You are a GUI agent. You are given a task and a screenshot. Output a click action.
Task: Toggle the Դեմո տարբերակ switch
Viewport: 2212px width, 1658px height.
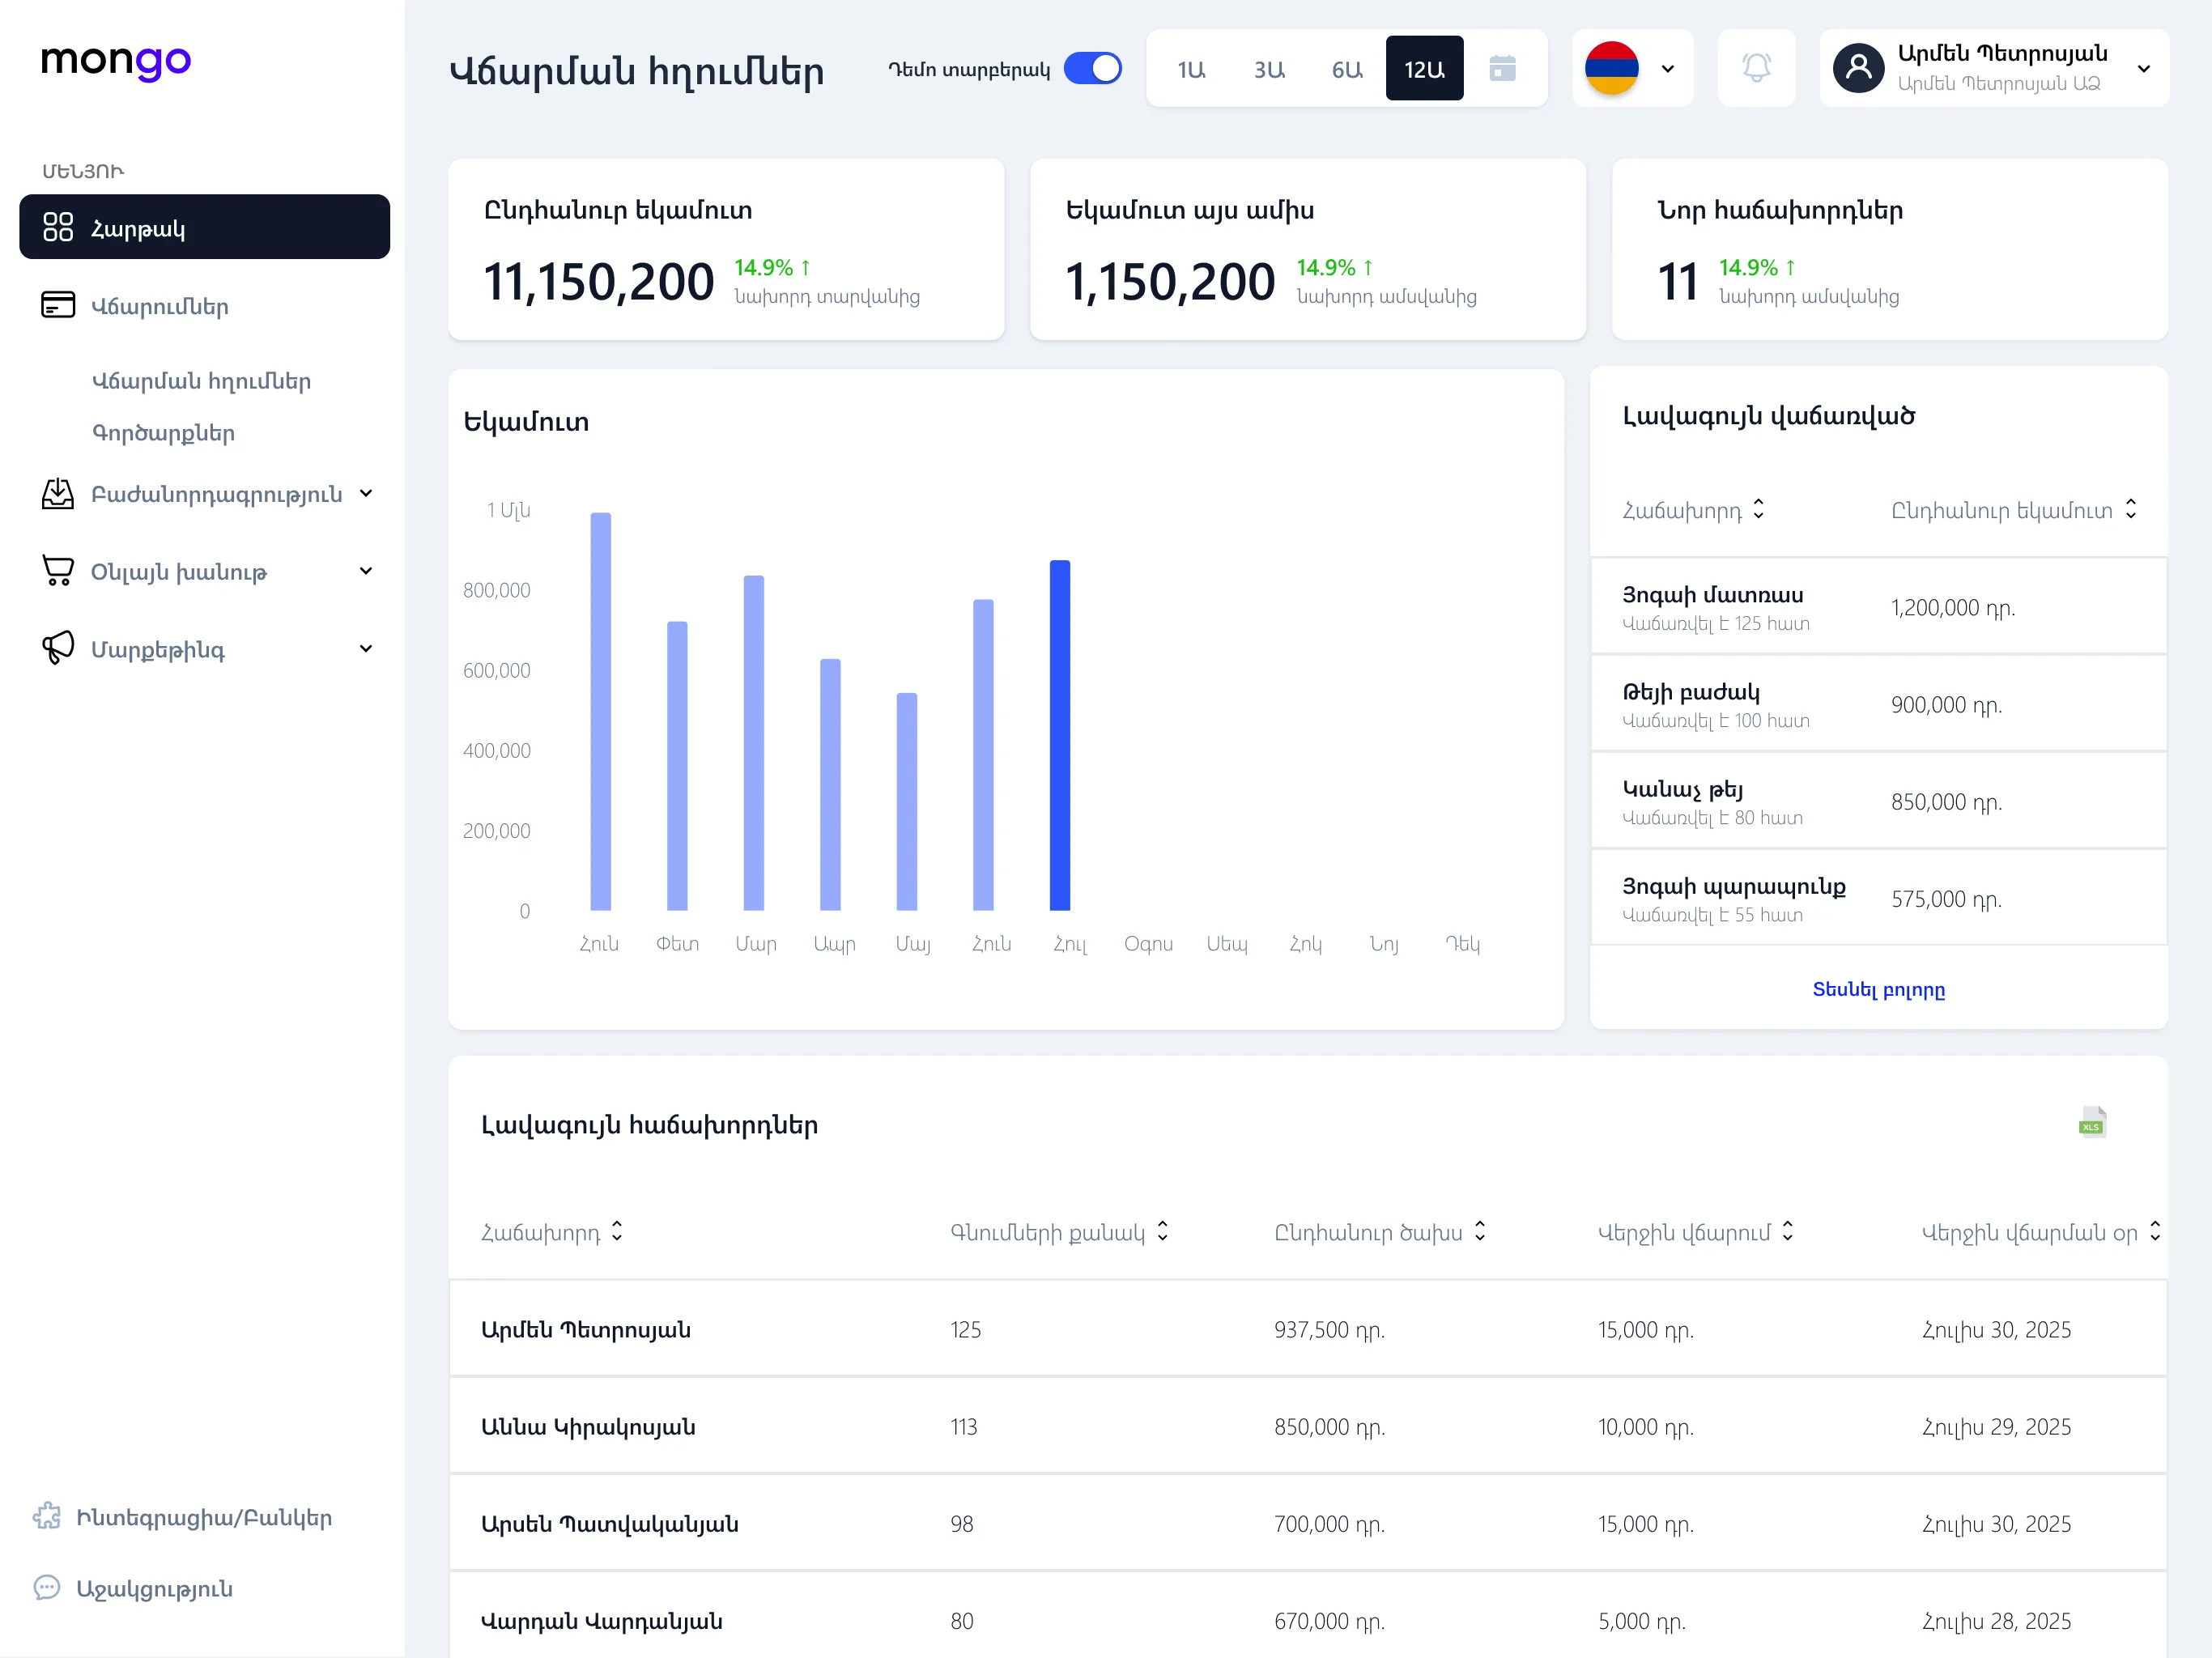[x=1092, y=68]
